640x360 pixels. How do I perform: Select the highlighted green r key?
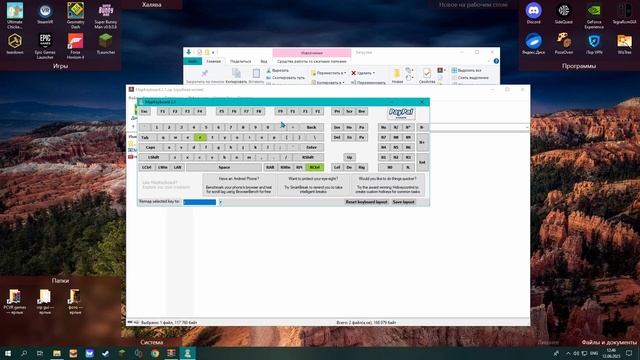tap(200, 138)
